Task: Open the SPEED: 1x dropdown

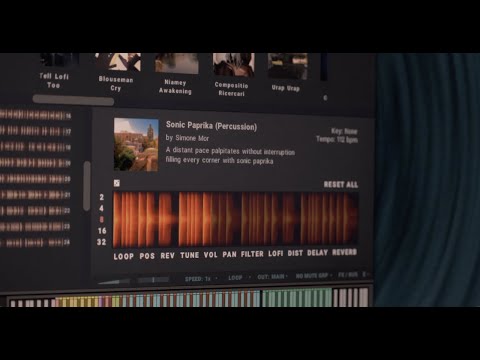Action: [x=201, y=279]
